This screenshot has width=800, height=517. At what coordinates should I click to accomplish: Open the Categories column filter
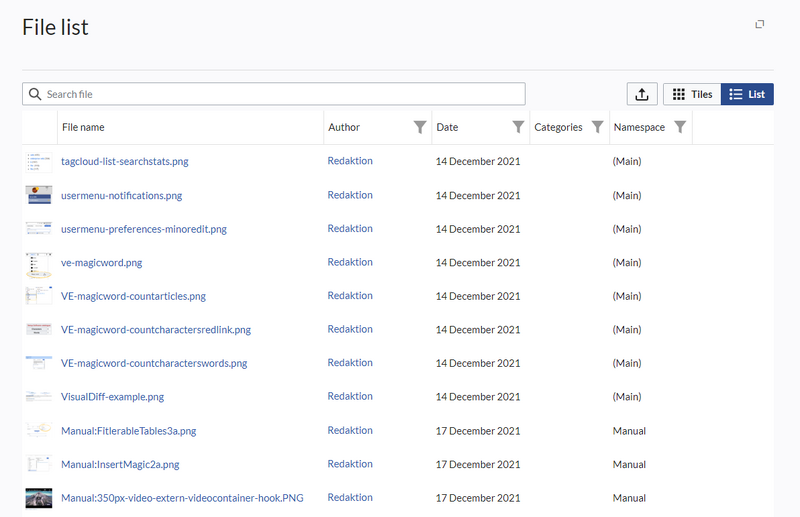(x=597, y=127)
